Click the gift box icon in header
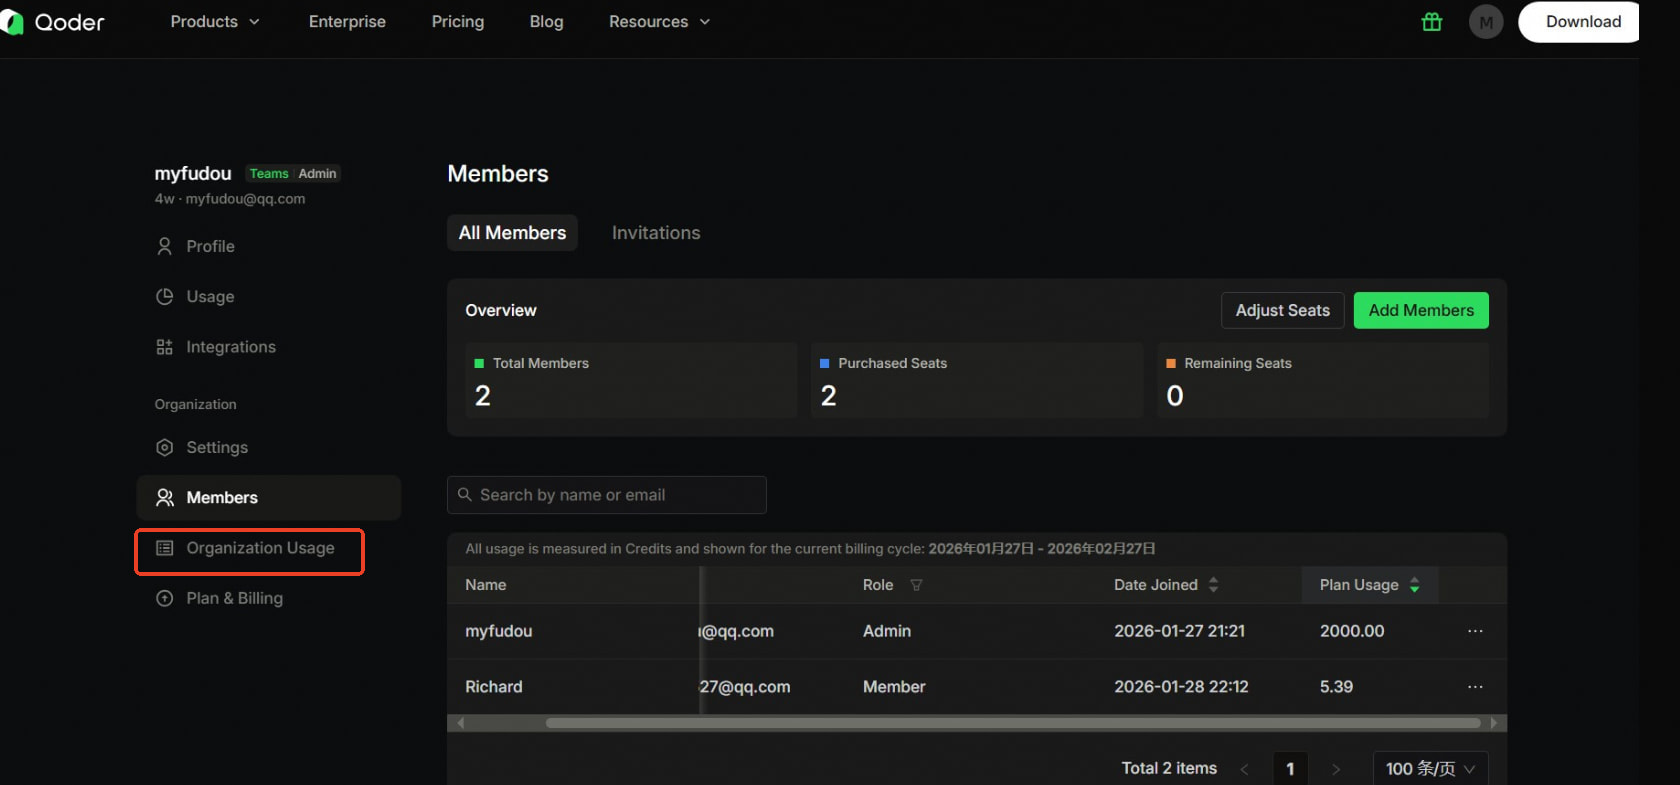Screen dimensions: 1680x785 point(1432,22)
